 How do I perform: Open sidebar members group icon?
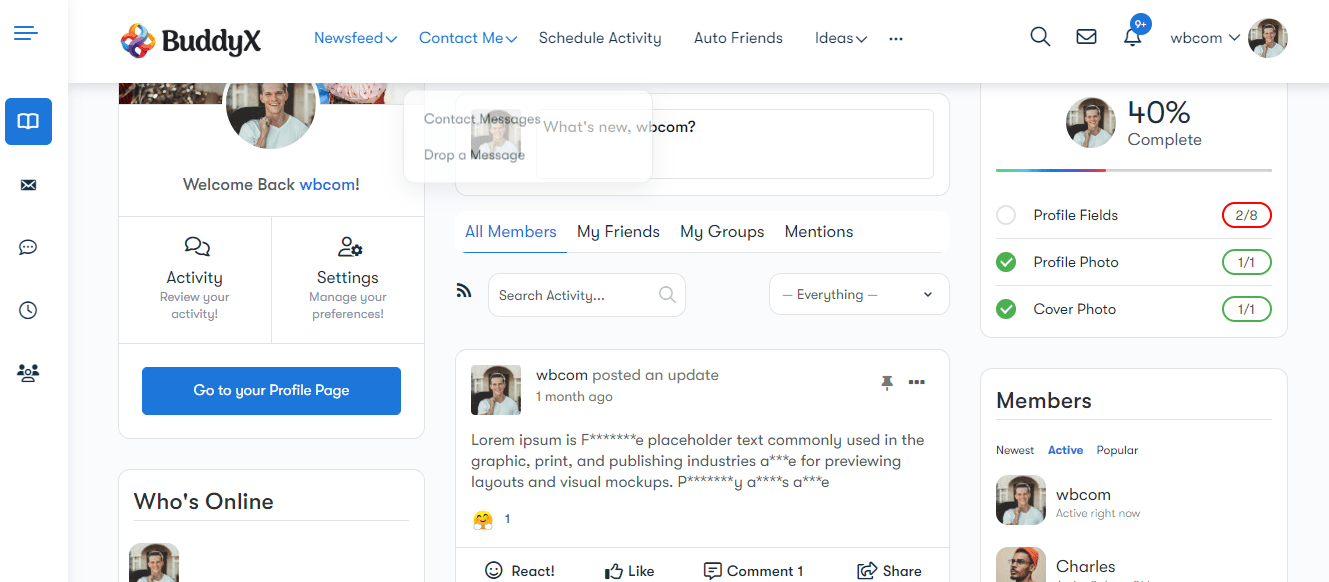pos(28,373)
